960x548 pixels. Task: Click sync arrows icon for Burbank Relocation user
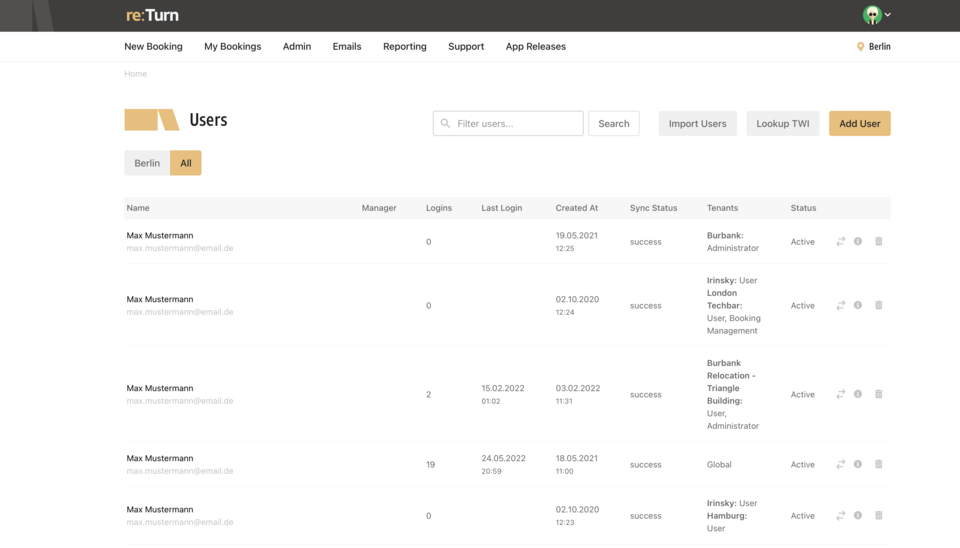[x=840, y=394]
